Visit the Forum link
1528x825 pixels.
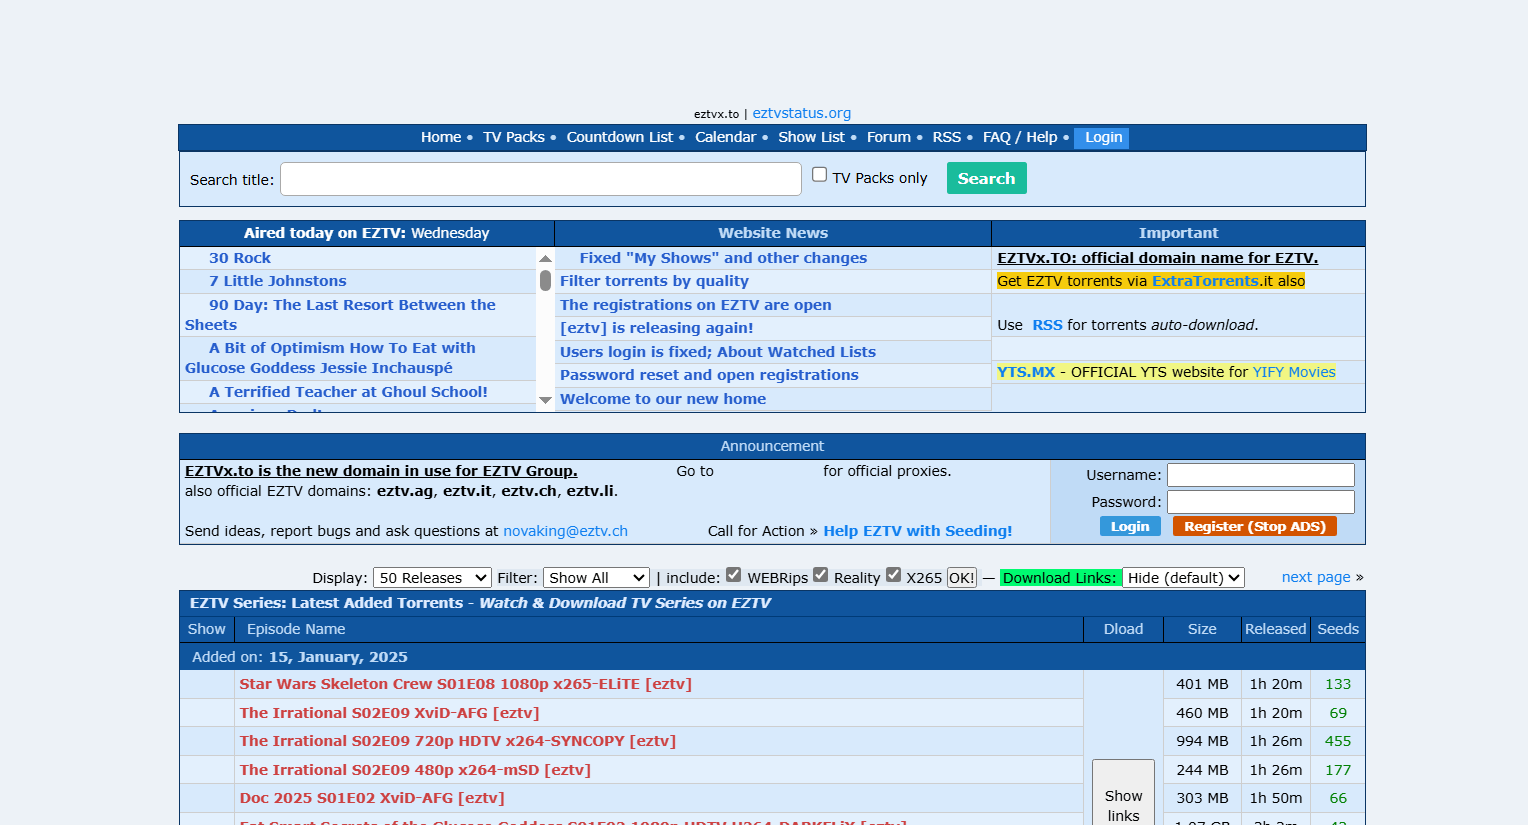pyautogui.click(x=889, y=137)
